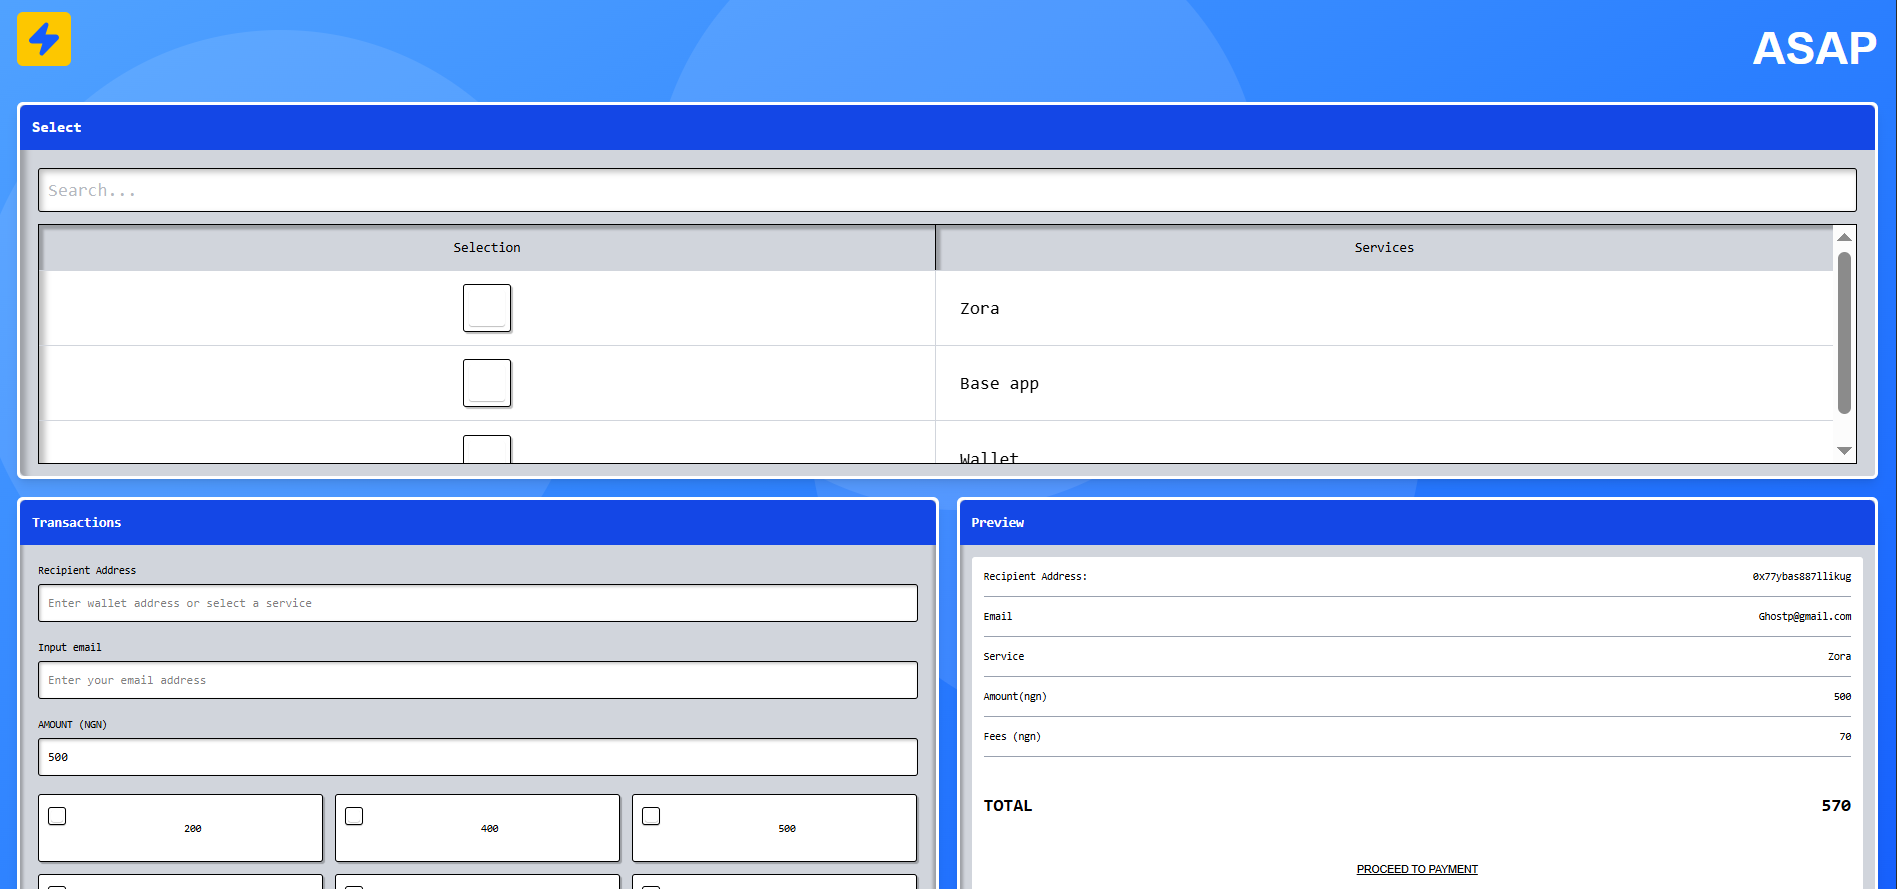Image resolution: width=1897 pixels, height=889 pixels.
Task: Select the Wallet service checkbox
Action: pos(487,450)
